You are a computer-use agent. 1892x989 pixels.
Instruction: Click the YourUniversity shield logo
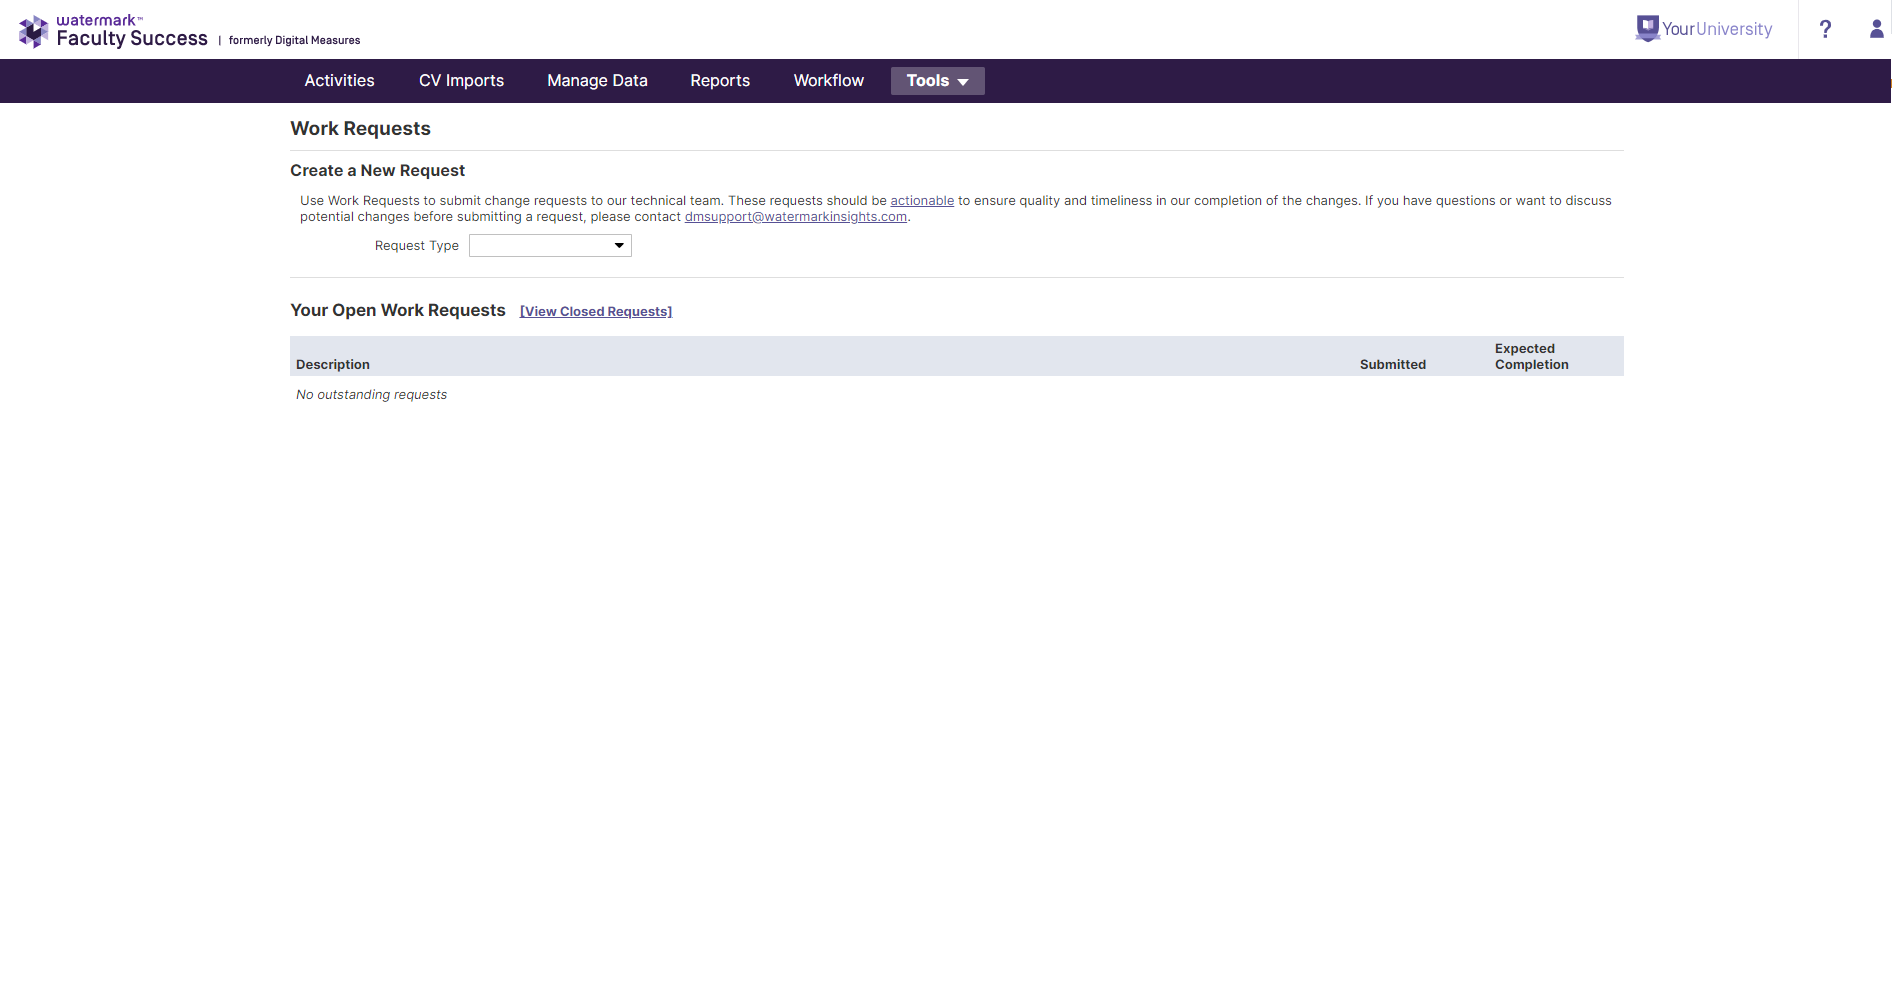pyautogui.click(x=1647, y=27)
